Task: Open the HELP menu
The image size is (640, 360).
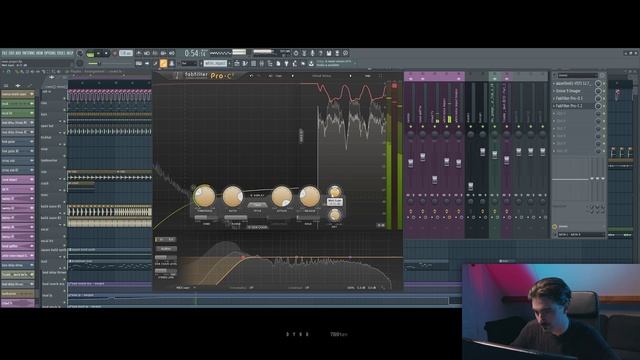Action: [70, 53]
